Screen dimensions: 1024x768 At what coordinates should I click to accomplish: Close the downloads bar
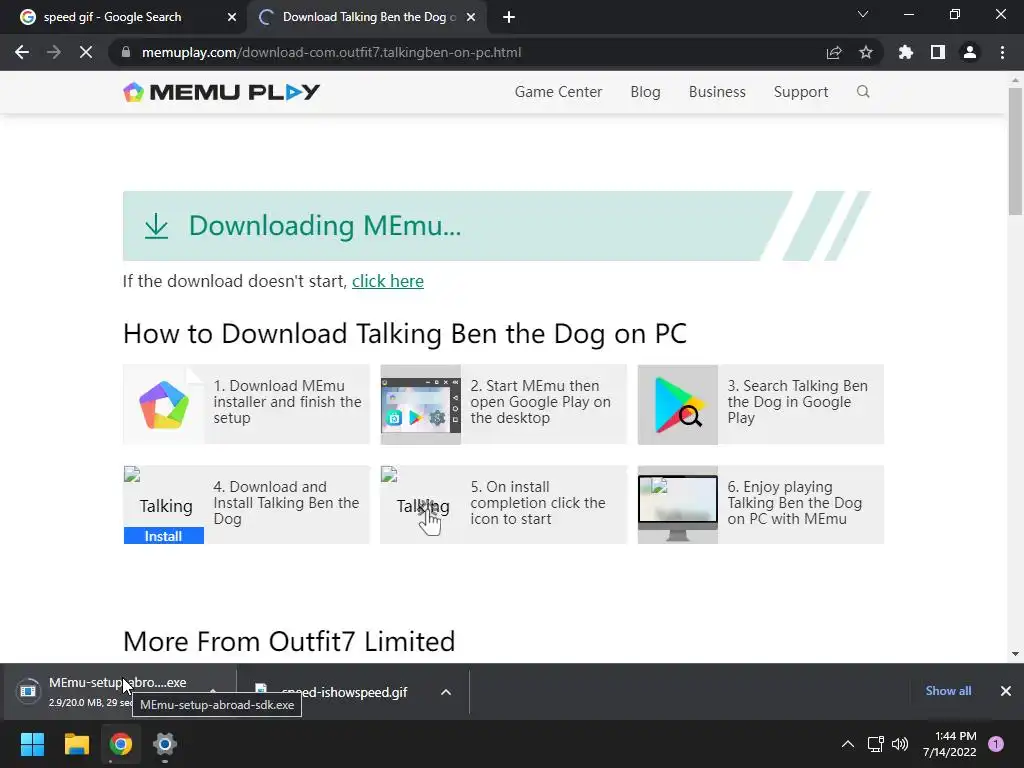click(1006, 691)
